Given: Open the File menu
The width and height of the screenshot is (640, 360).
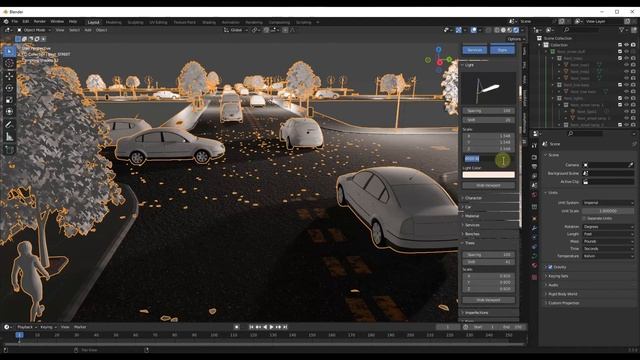Looking at the screenshot, I should point(15,21).
